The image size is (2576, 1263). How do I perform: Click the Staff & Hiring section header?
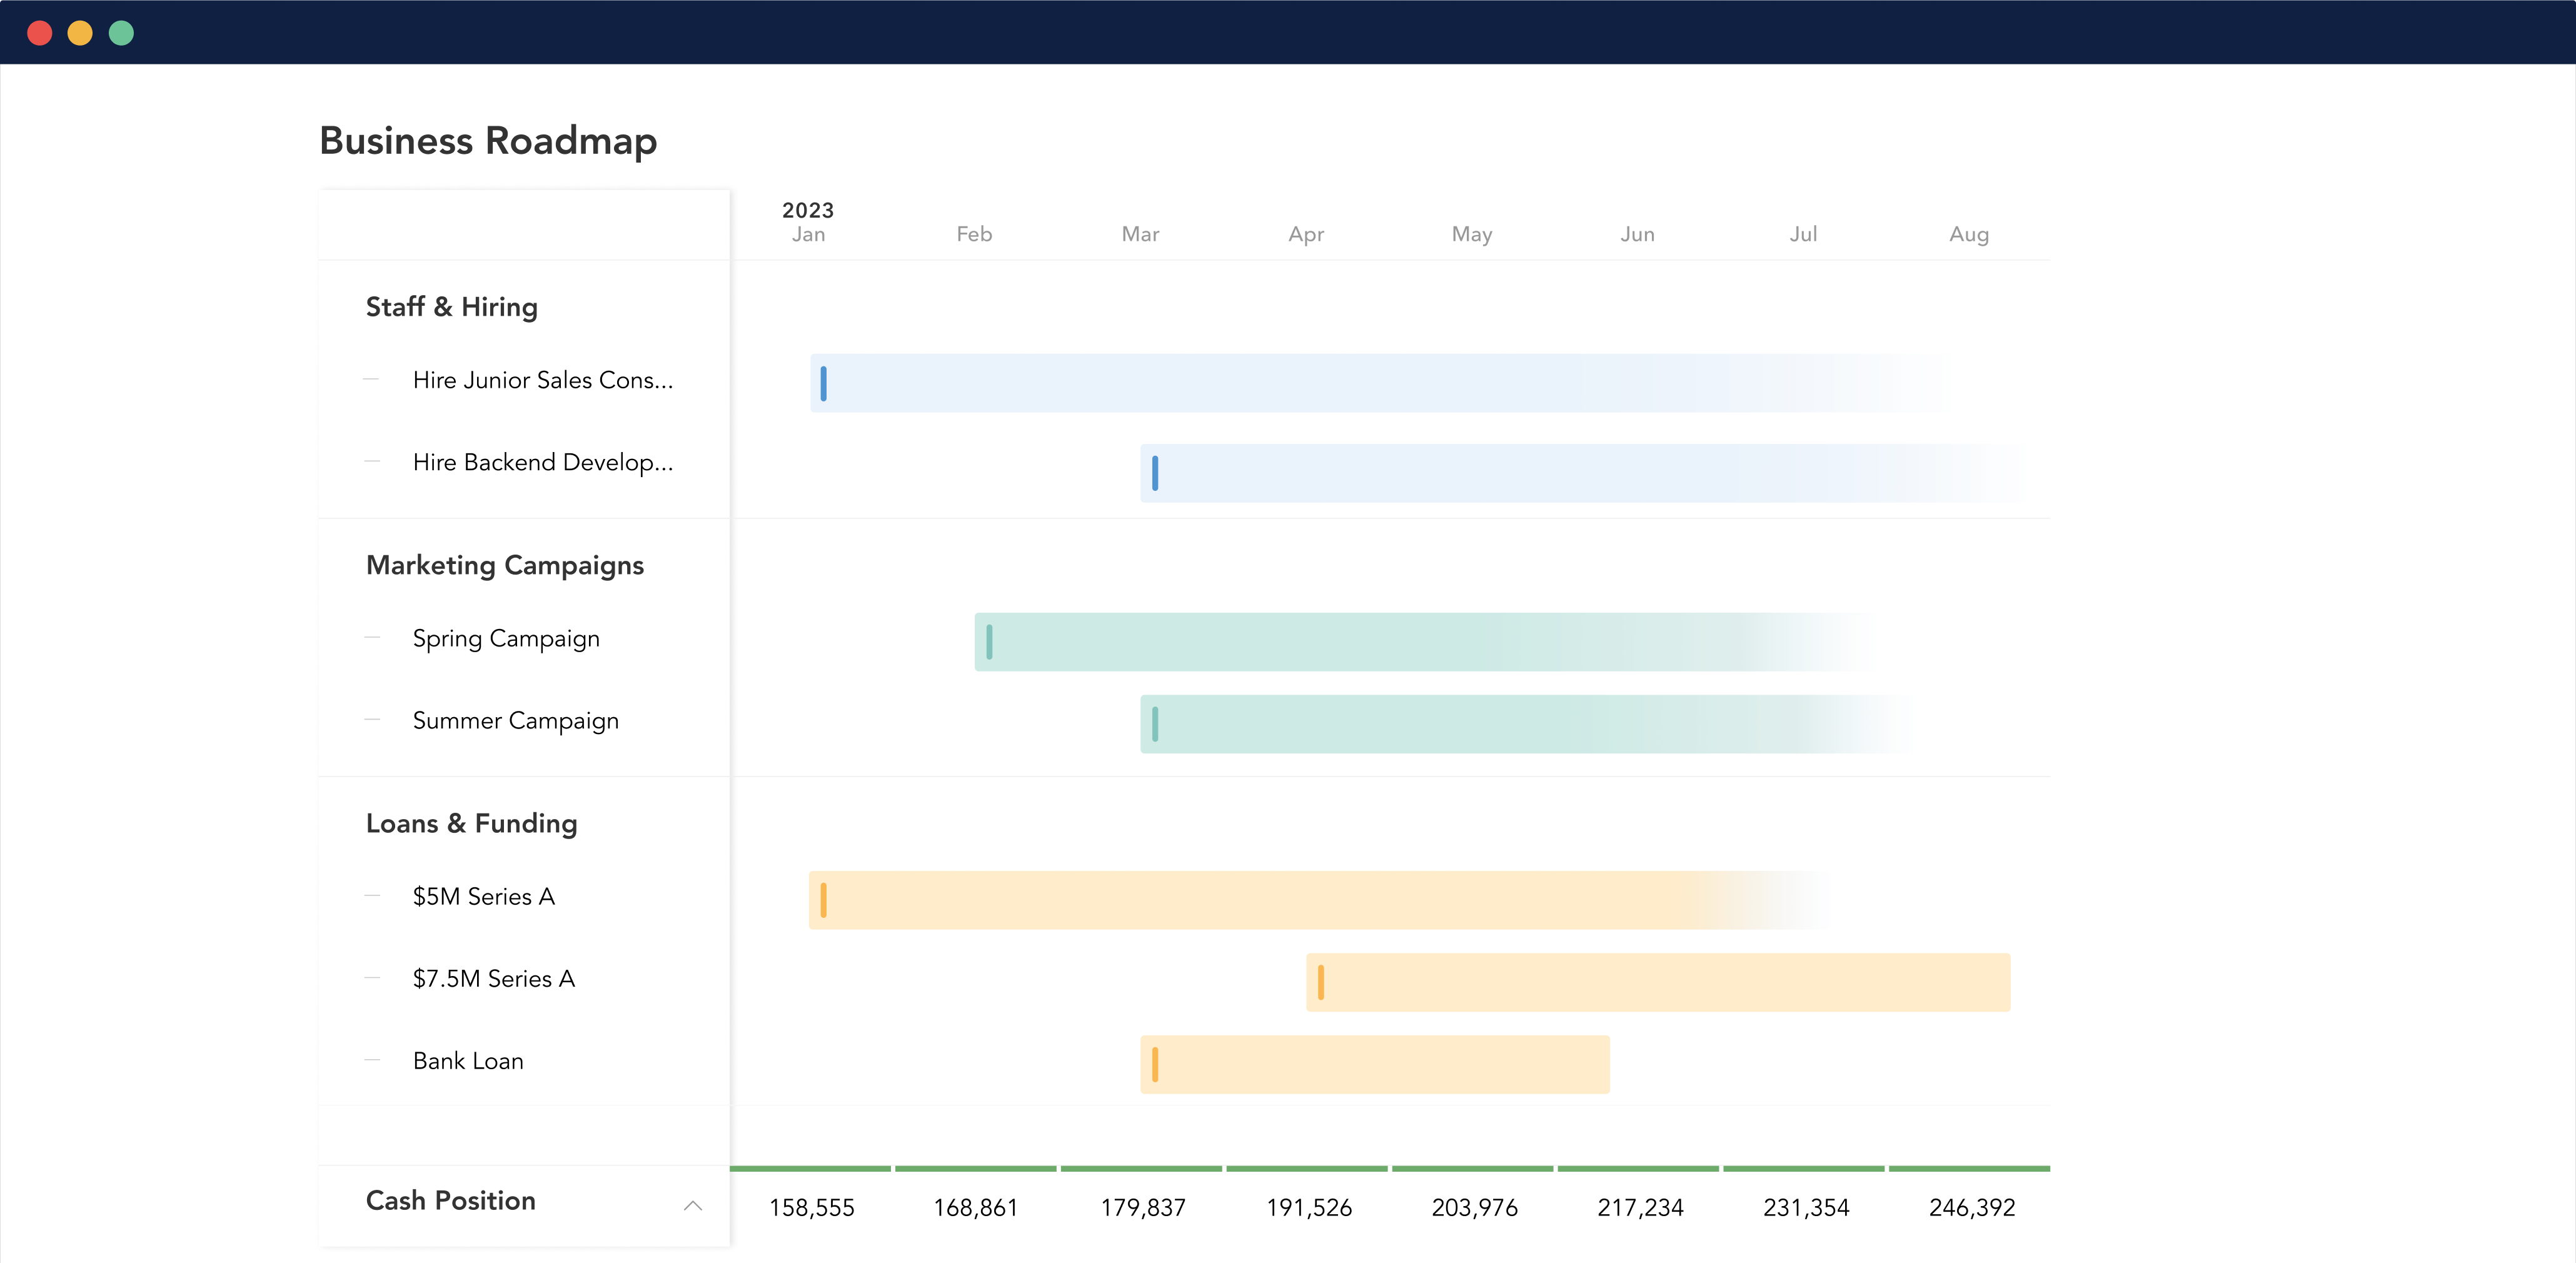click(x=451, y=307)
